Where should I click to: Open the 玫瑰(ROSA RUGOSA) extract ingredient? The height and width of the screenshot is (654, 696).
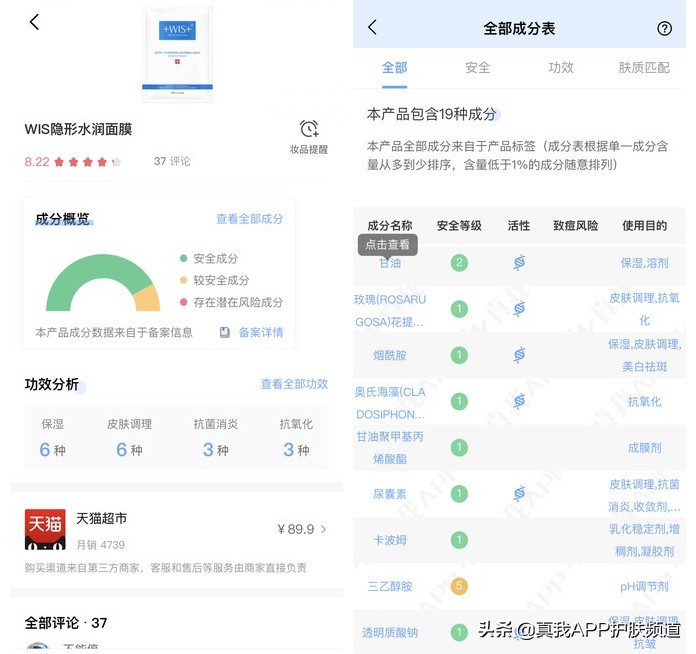click(x=390, y=310)
